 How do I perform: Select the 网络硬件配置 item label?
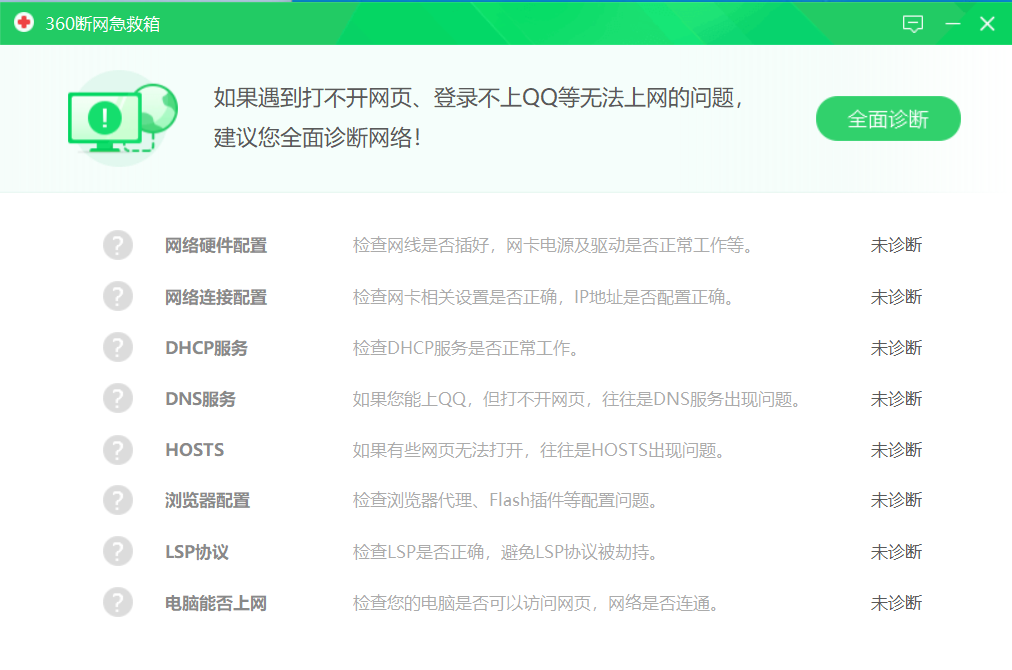click(x=216, y=246)
